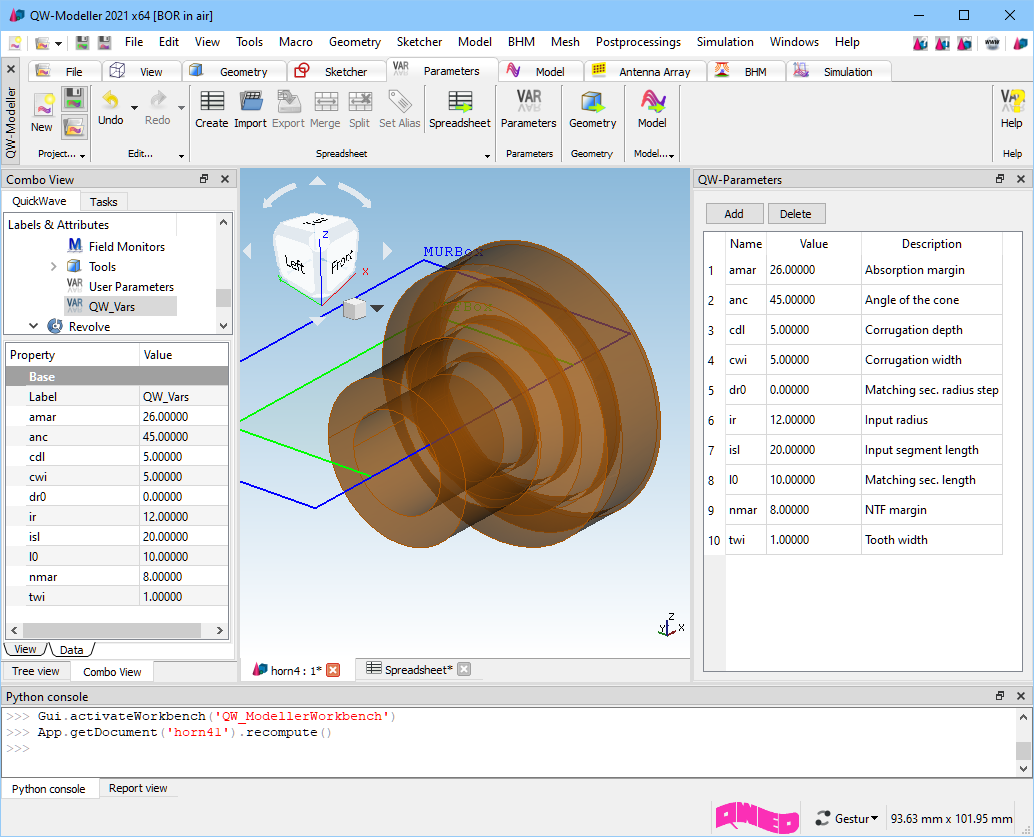Click the Python console vertical scrollbar thumb
Screen dimensions: 1034x837
[1023, 750]
